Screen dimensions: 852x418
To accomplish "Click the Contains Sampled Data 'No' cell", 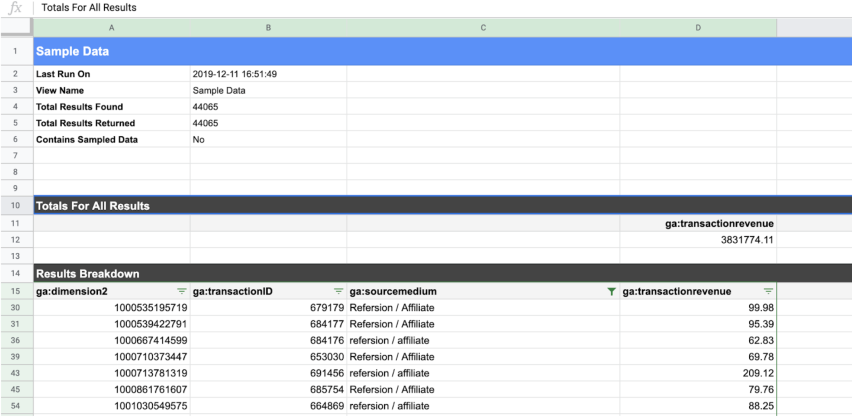I will [199, 140].
